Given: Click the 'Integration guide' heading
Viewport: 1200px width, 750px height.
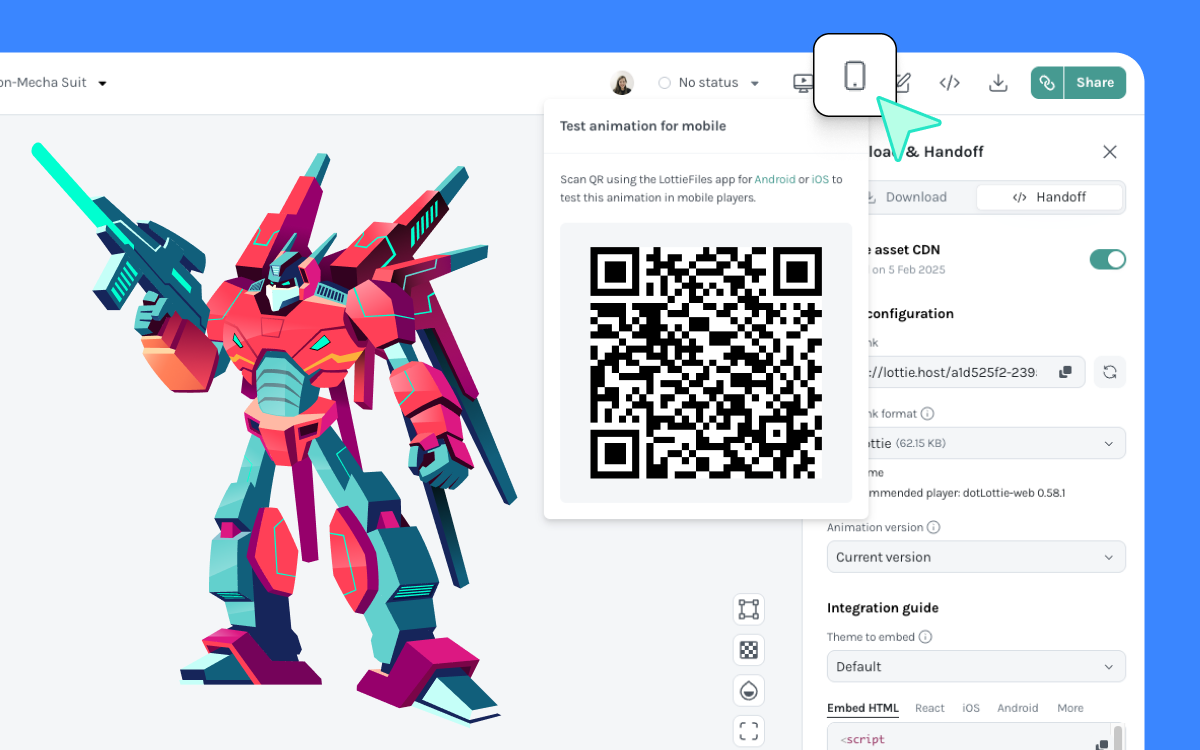Looking at the screenshot, I should pos(883,608).
